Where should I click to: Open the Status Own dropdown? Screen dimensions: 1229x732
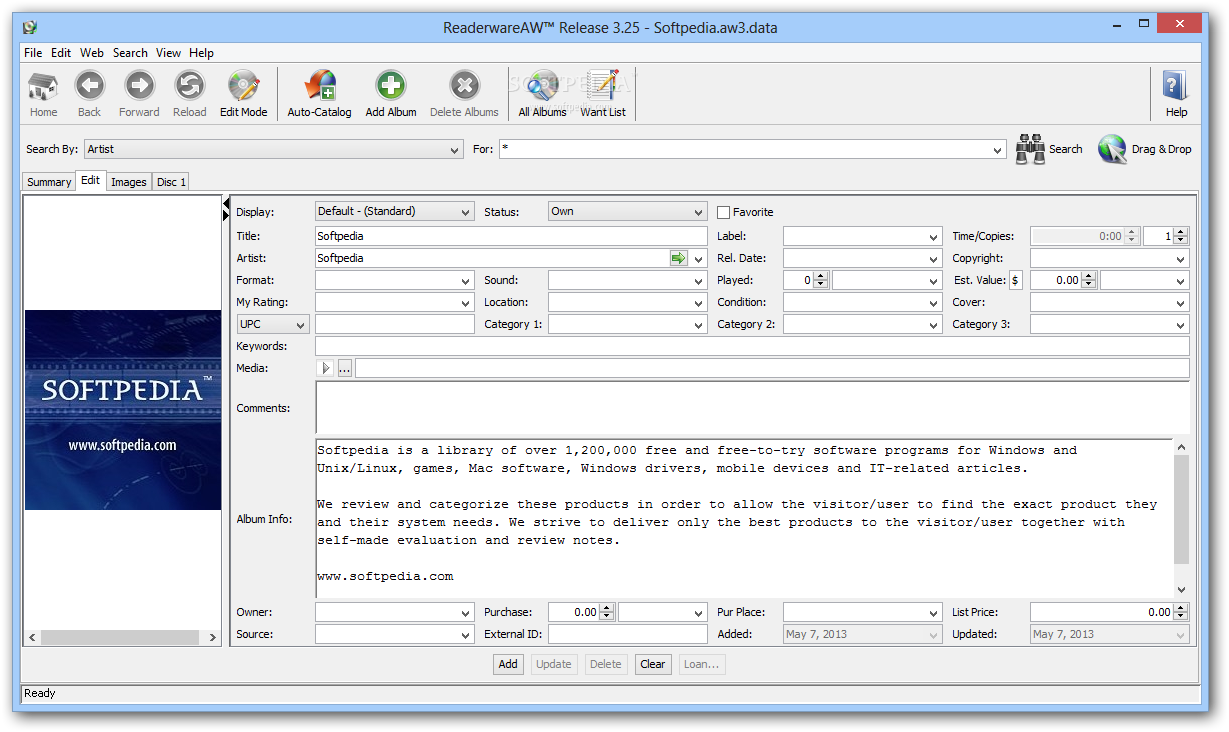[627, 212]
